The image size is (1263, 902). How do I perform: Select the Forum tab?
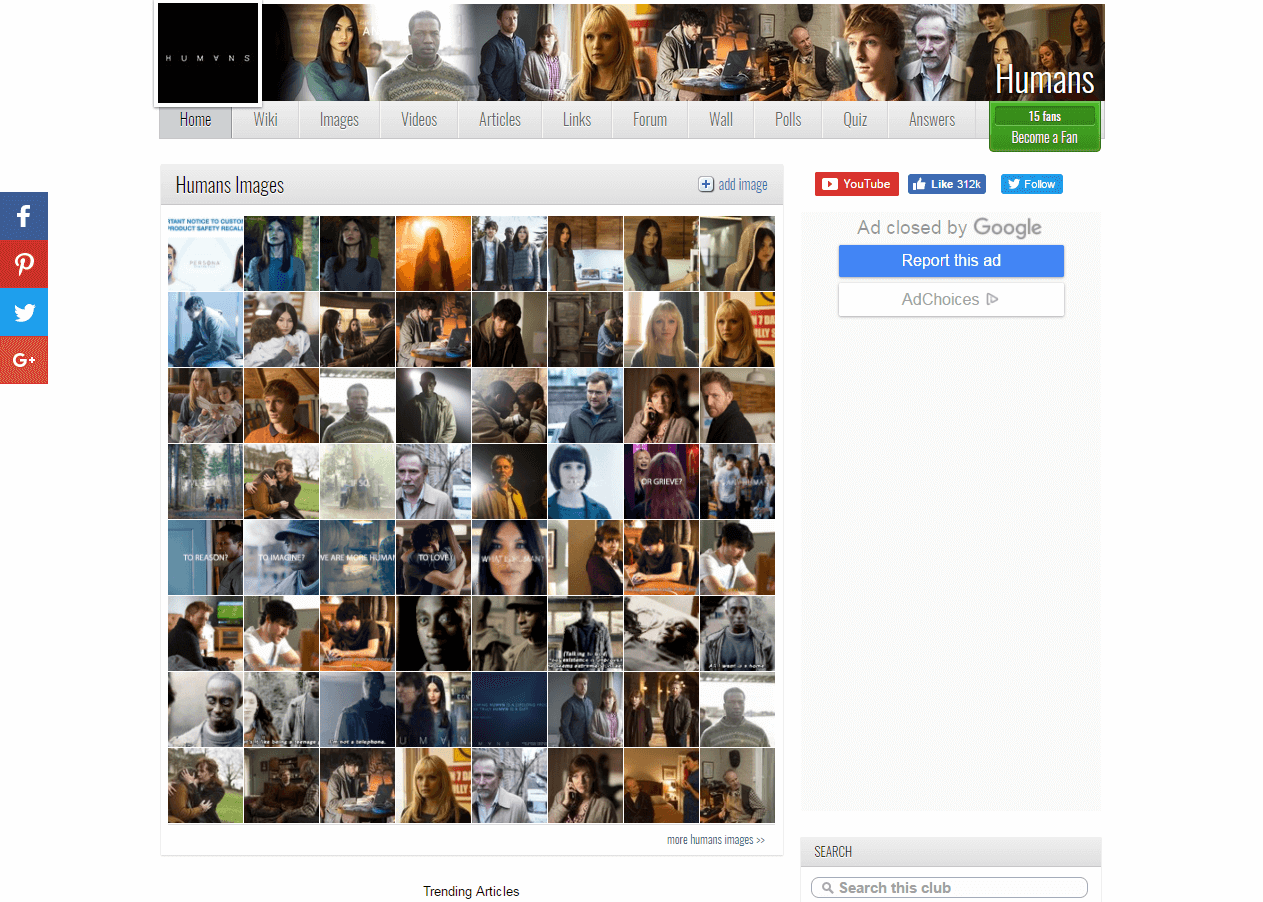click(649, 120)
